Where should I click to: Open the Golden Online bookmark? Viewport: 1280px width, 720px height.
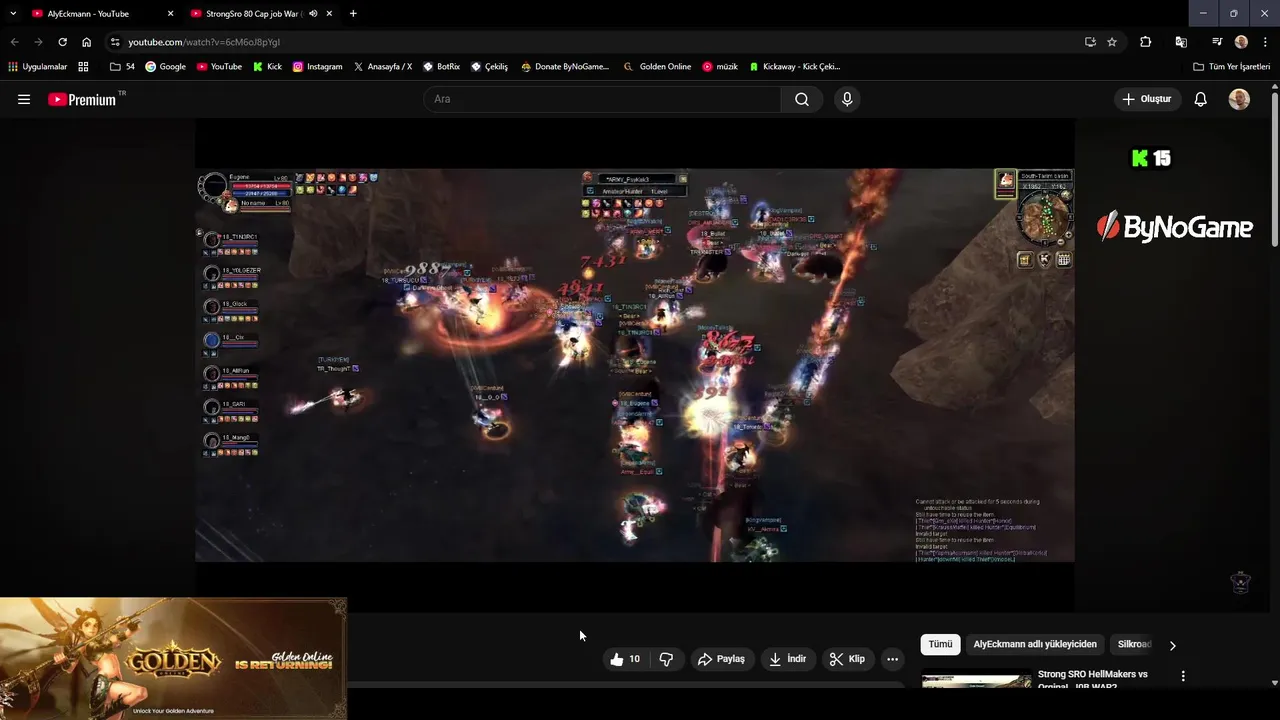point(657,67)
